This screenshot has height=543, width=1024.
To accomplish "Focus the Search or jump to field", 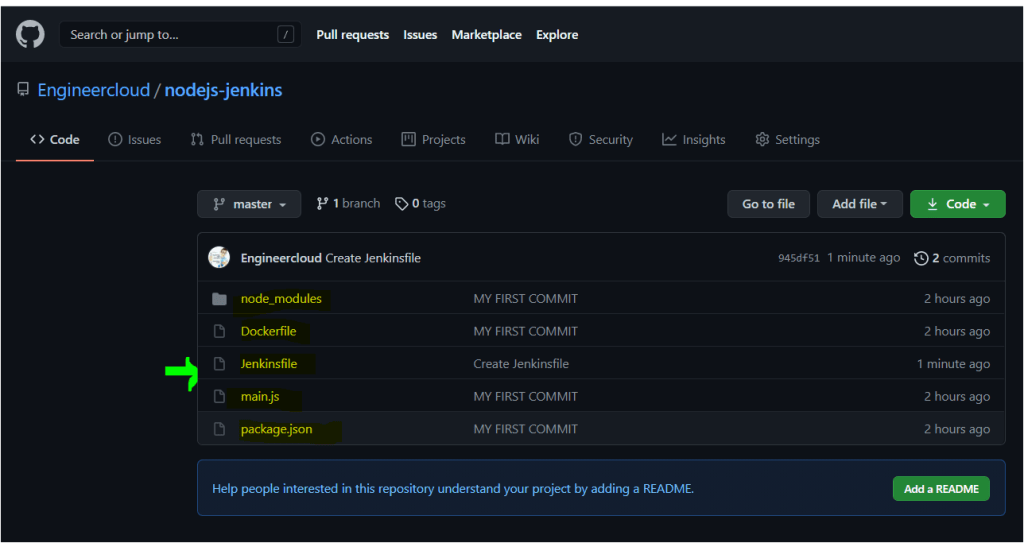I will tap(180, 35).
